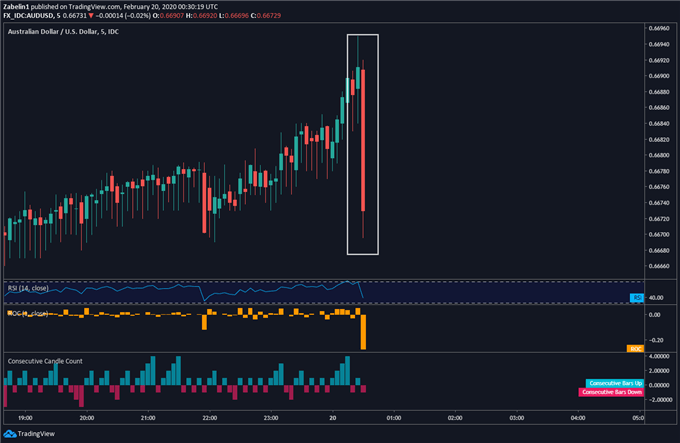
Task: Click the 0.66700 price axis label
Action: 659,235
